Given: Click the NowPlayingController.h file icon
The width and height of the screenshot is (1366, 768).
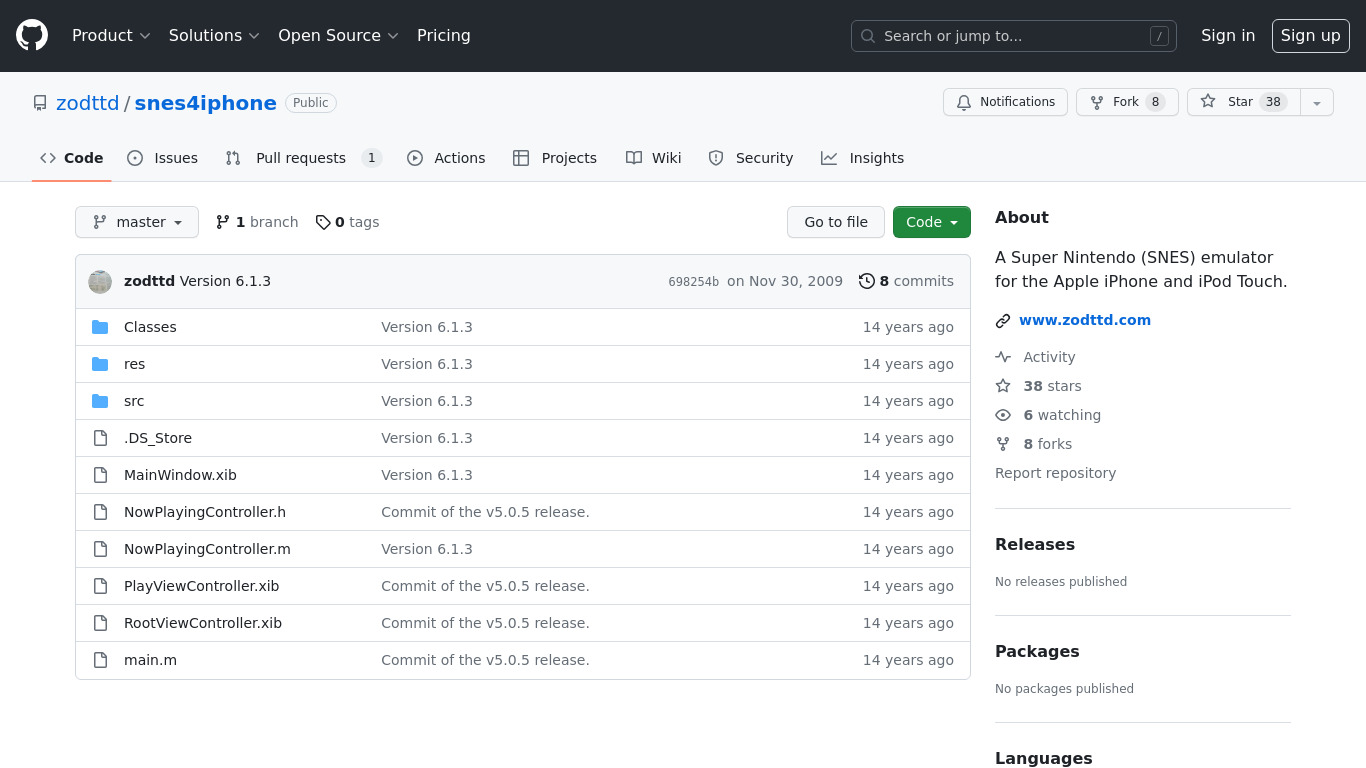Looking at the screenshot, I should pos(100,512).
